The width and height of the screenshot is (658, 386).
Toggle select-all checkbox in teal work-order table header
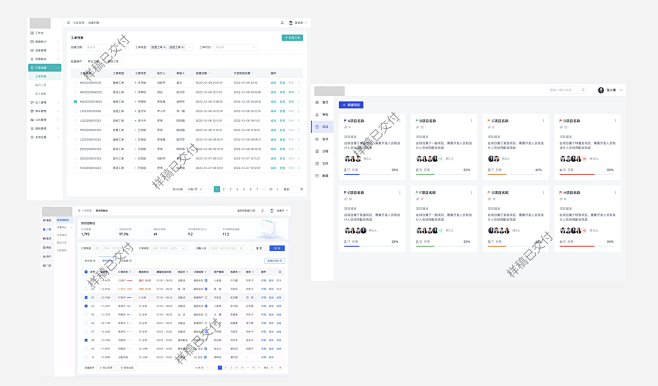tap(76, 73)
